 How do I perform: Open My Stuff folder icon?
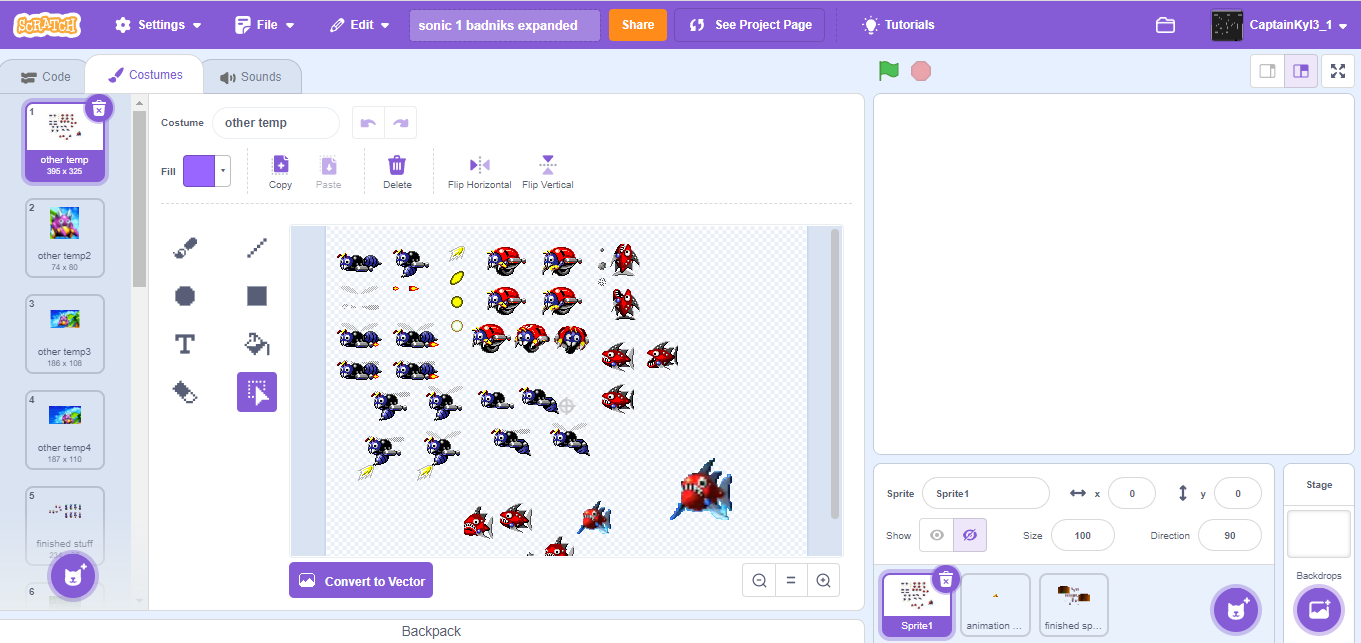[x=1165, y=25]
